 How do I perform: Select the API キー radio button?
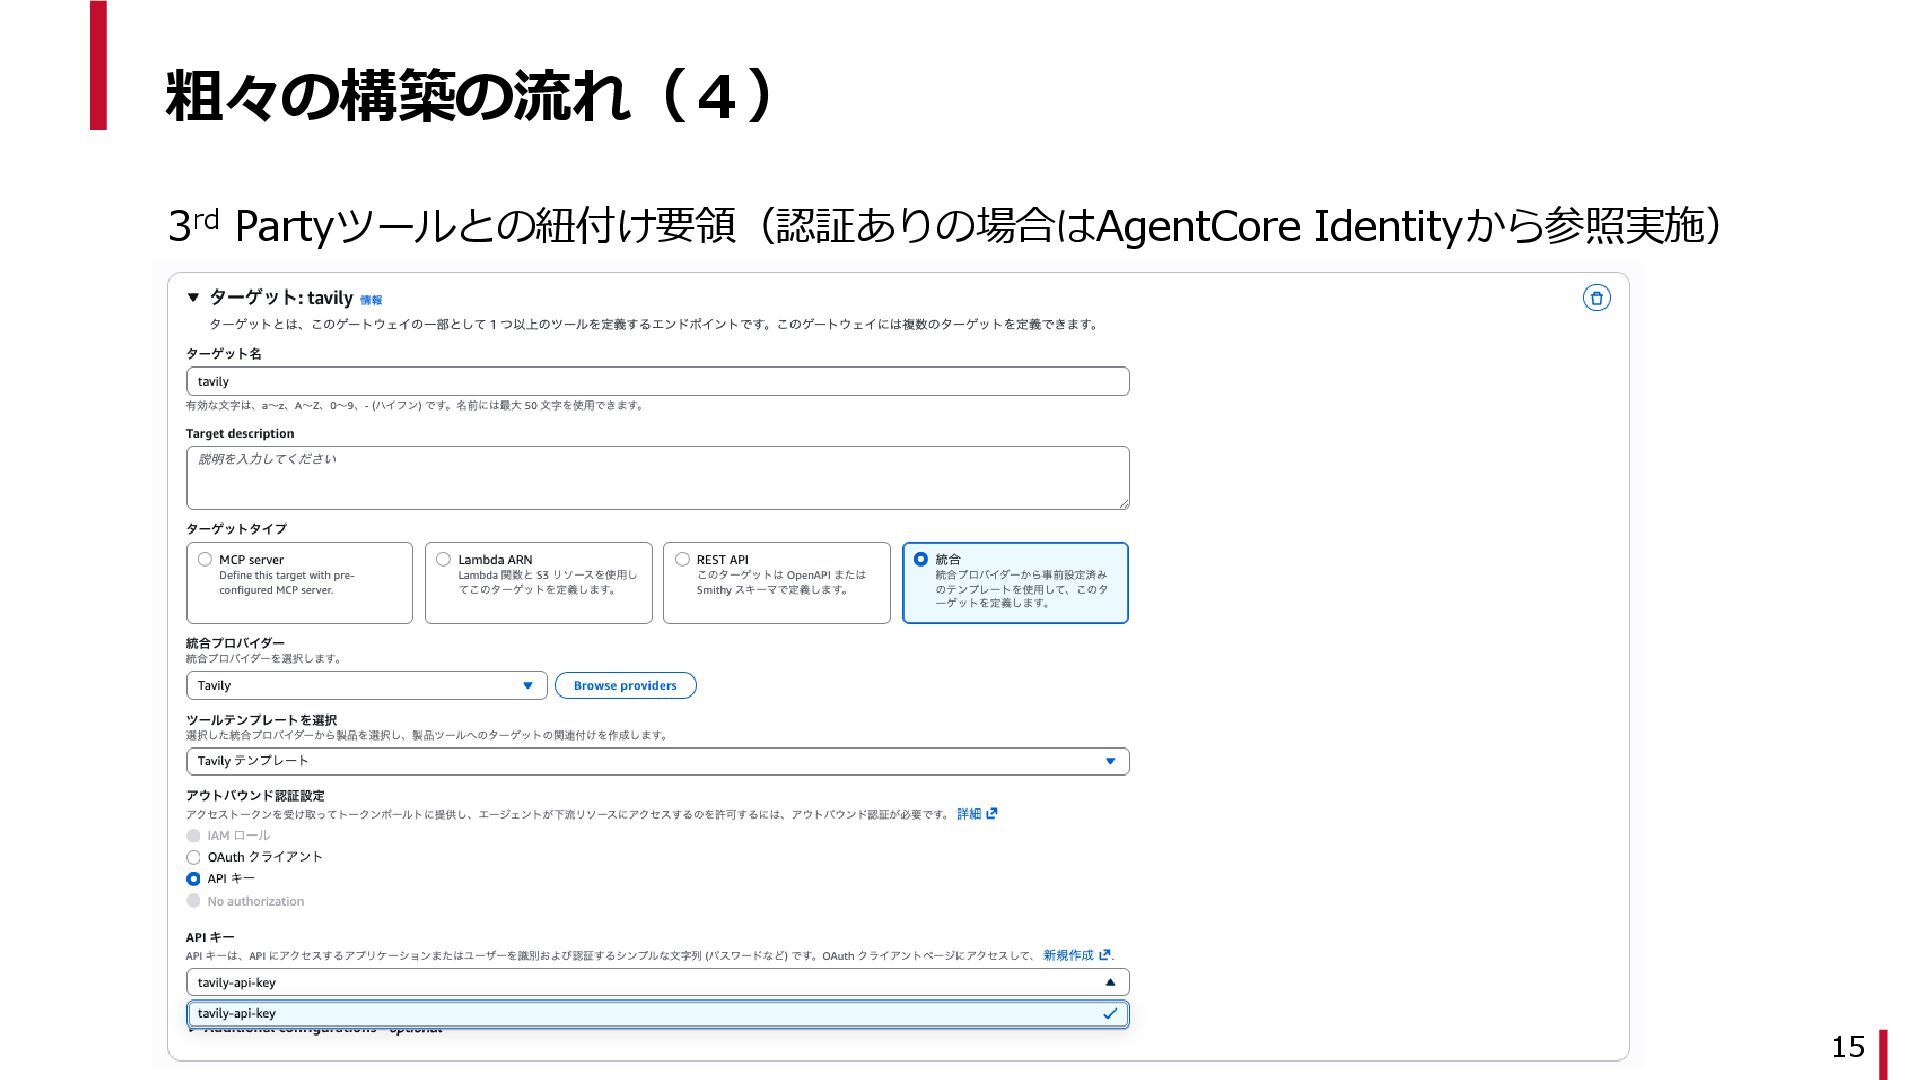click(194, 879)
